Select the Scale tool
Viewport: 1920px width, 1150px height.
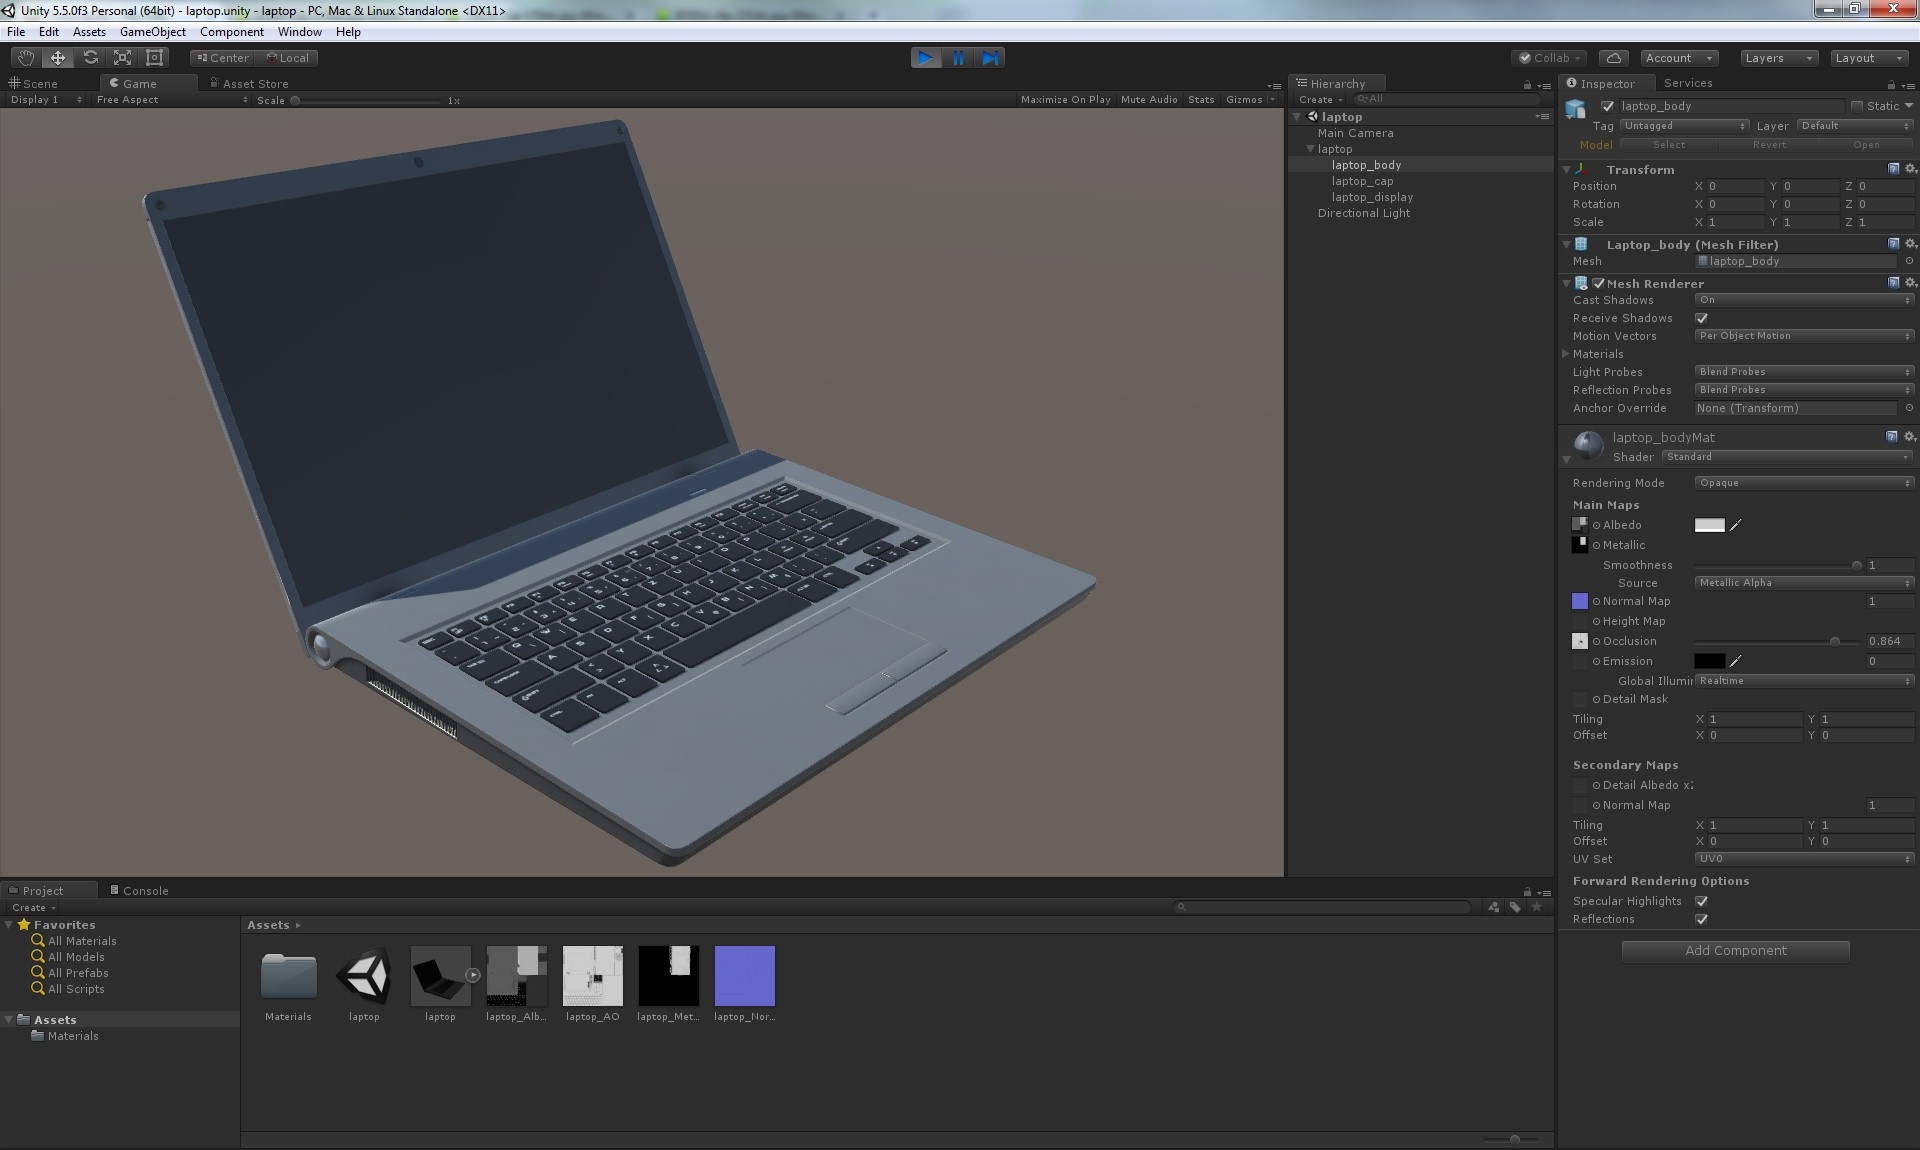point(122,57)
